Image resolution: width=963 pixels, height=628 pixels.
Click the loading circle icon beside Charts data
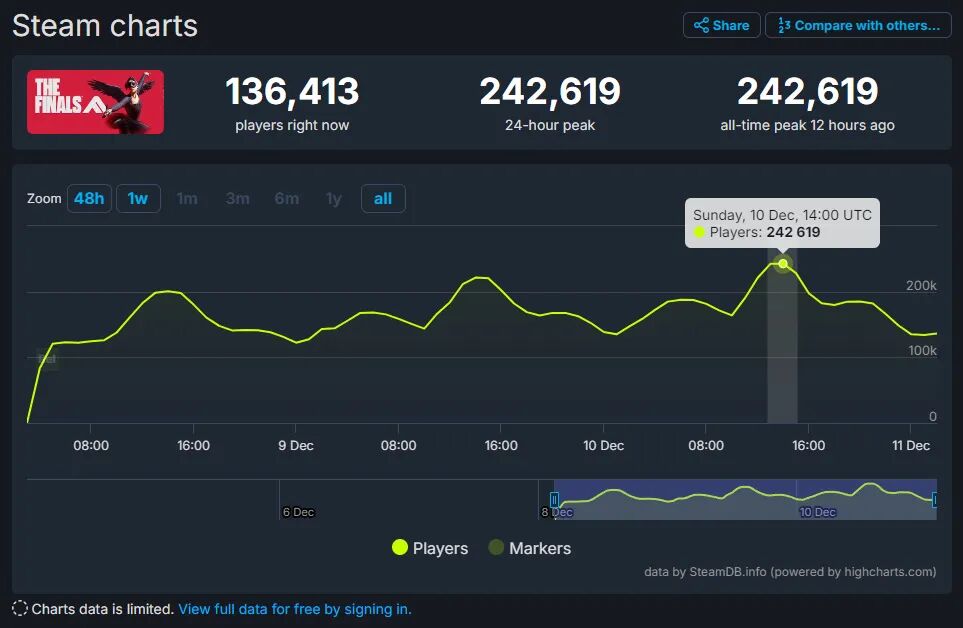point(20,608)
